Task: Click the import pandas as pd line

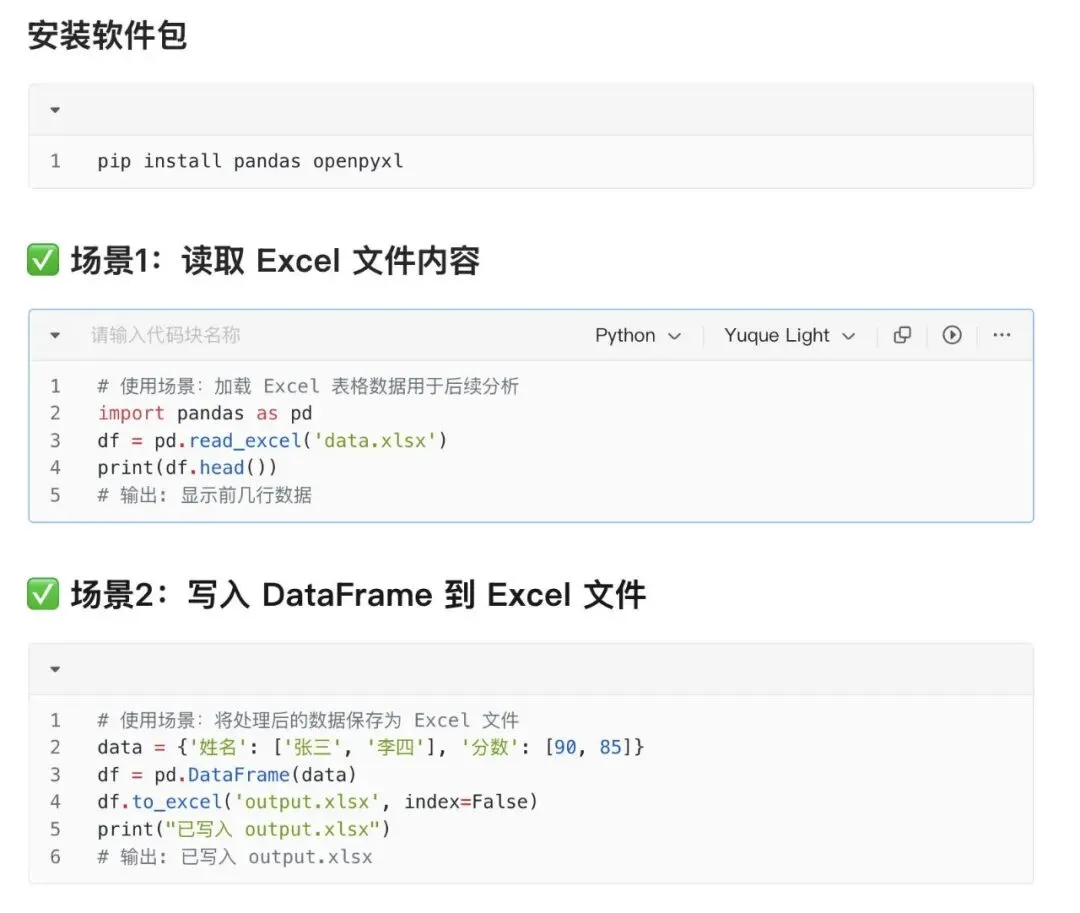Action: coord(205,413)
